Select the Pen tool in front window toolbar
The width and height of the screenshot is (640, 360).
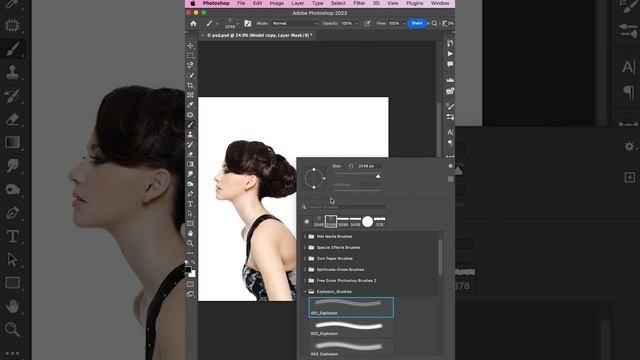190,194
